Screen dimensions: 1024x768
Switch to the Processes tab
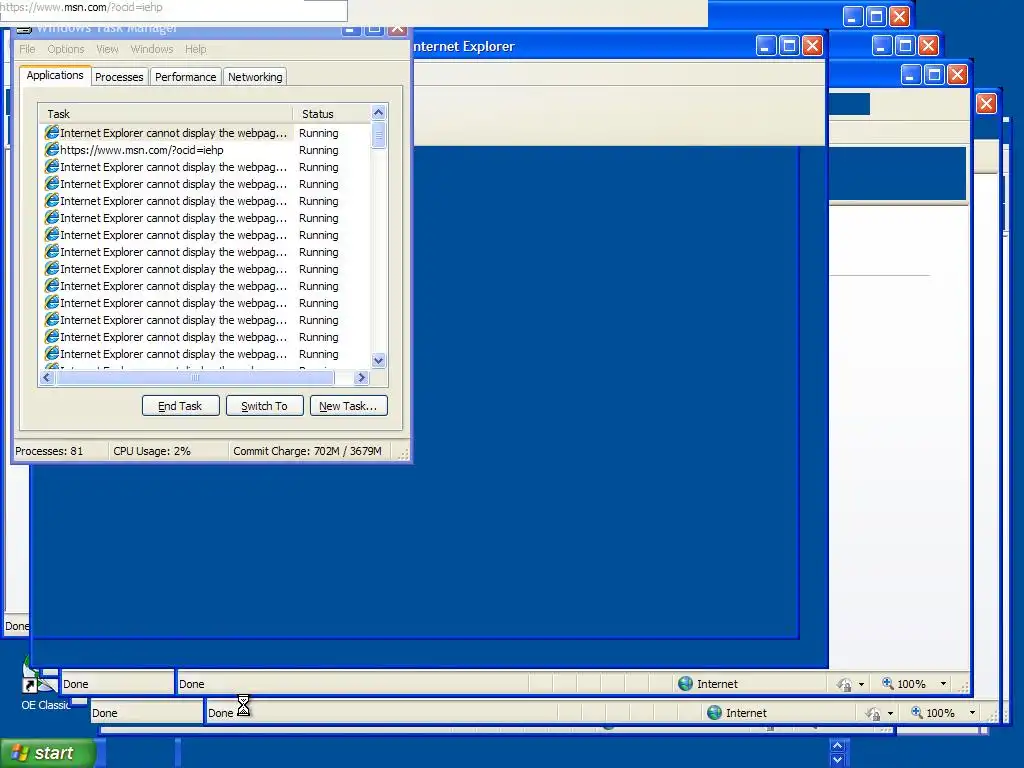coord(119,77)
